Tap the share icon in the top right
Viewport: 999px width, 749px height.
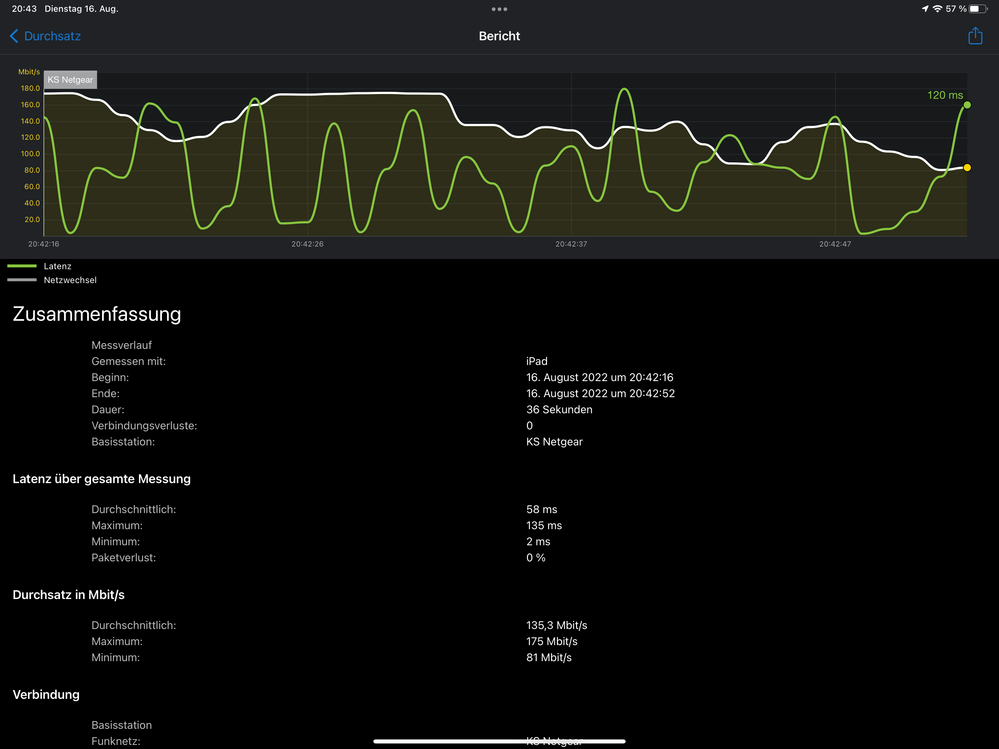975,36
